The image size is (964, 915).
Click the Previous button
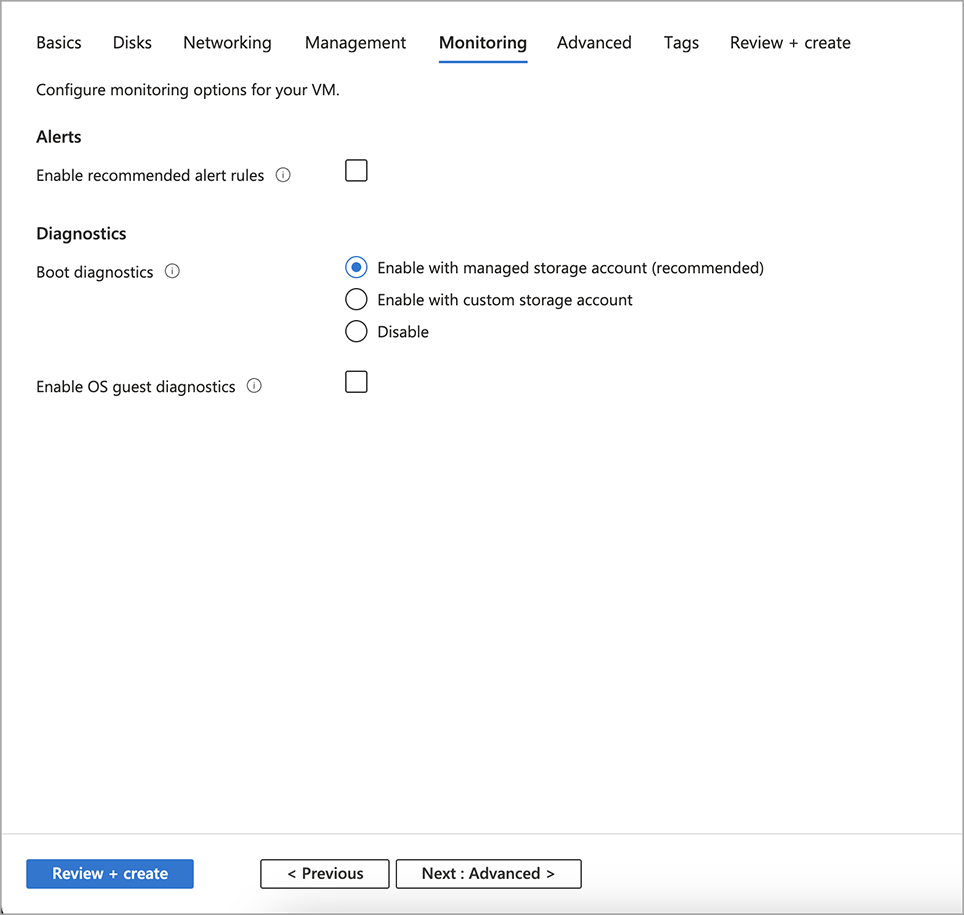325,874
